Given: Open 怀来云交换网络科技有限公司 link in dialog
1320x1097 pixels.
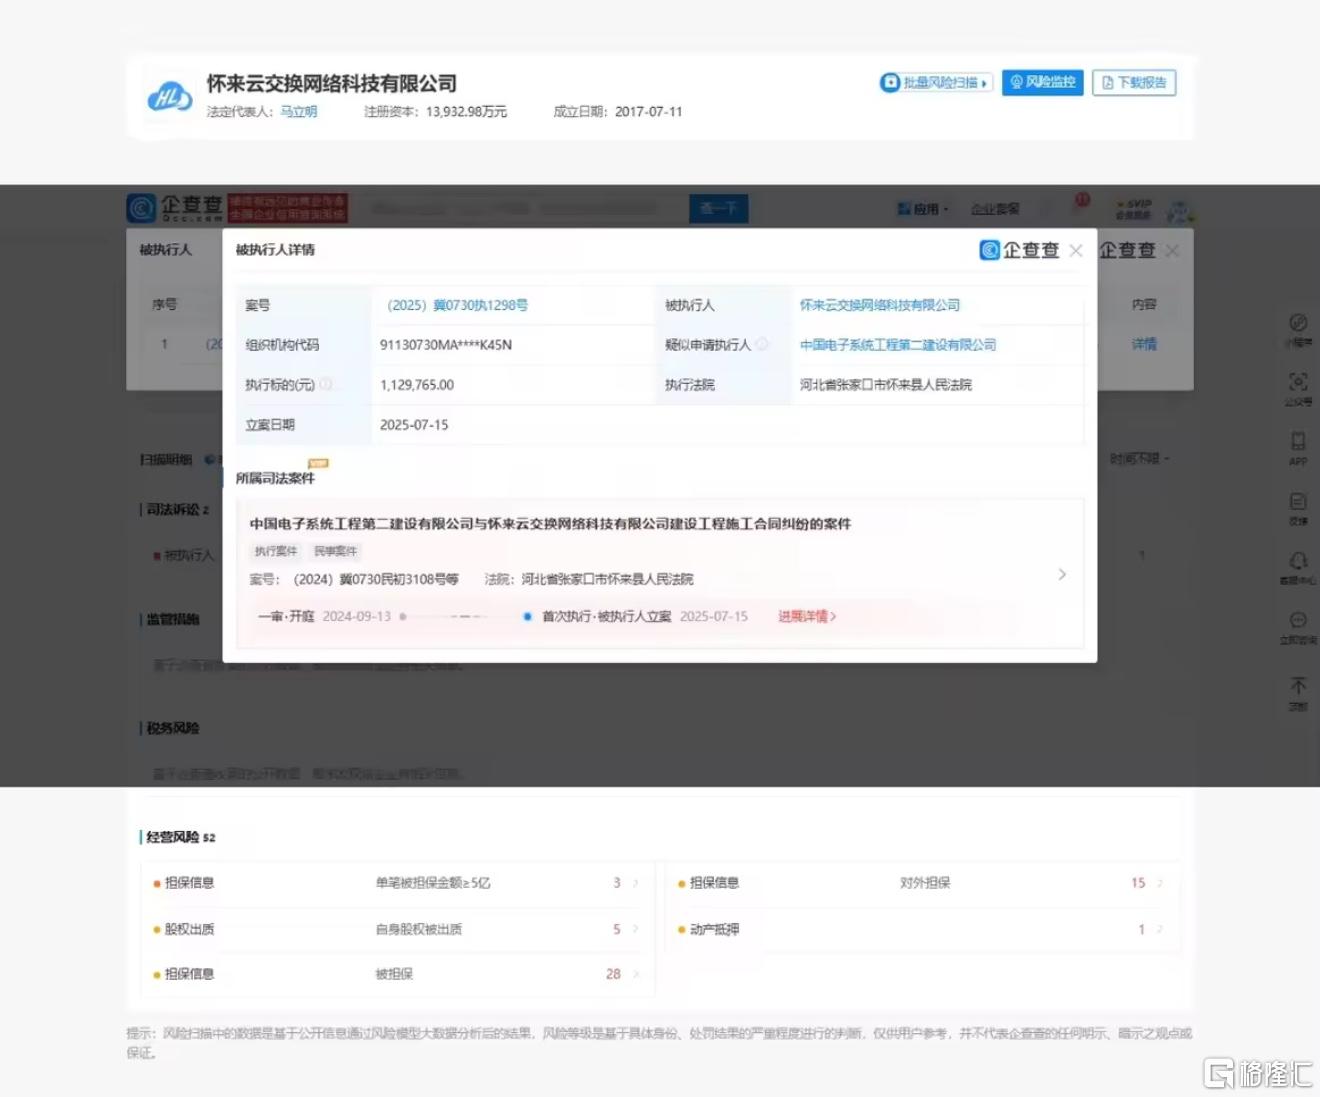Looking at the screenshot, I should [880, 305].
